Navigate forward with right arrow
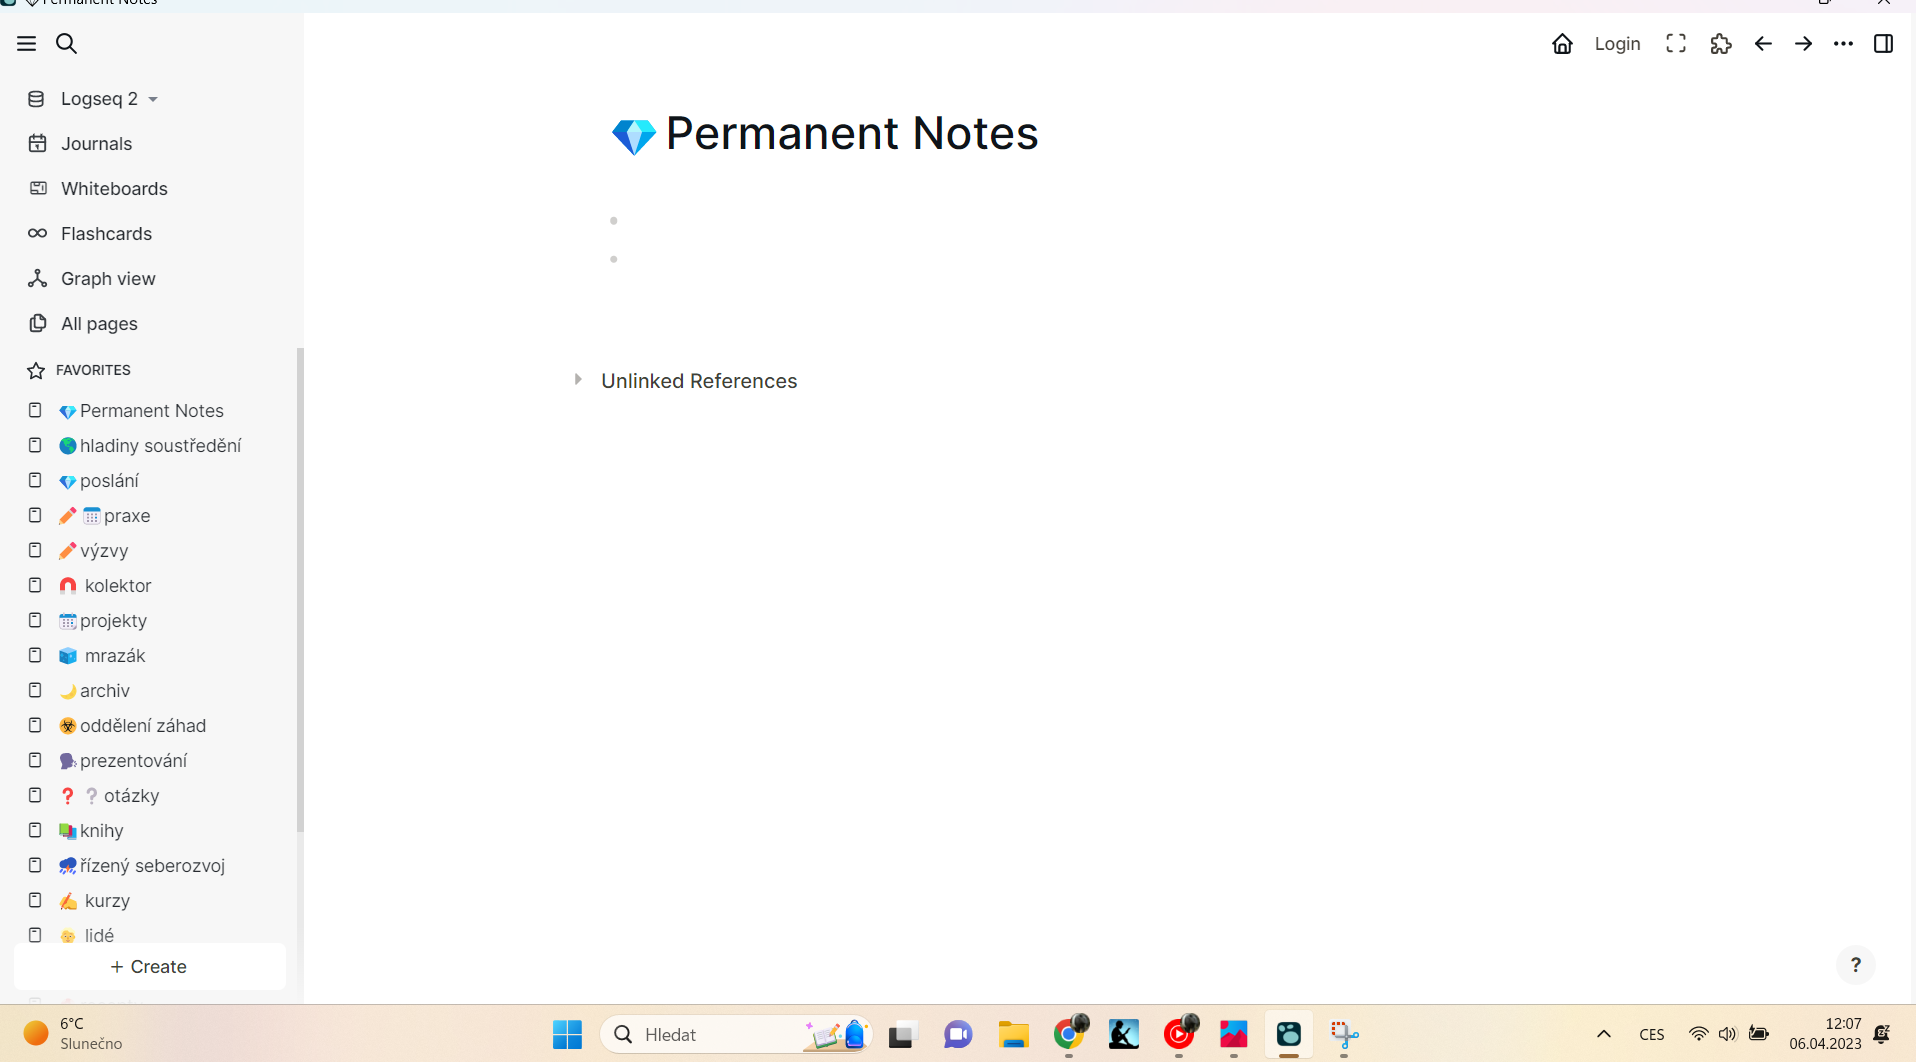 pyautogui.click(x=1803, y=44)
